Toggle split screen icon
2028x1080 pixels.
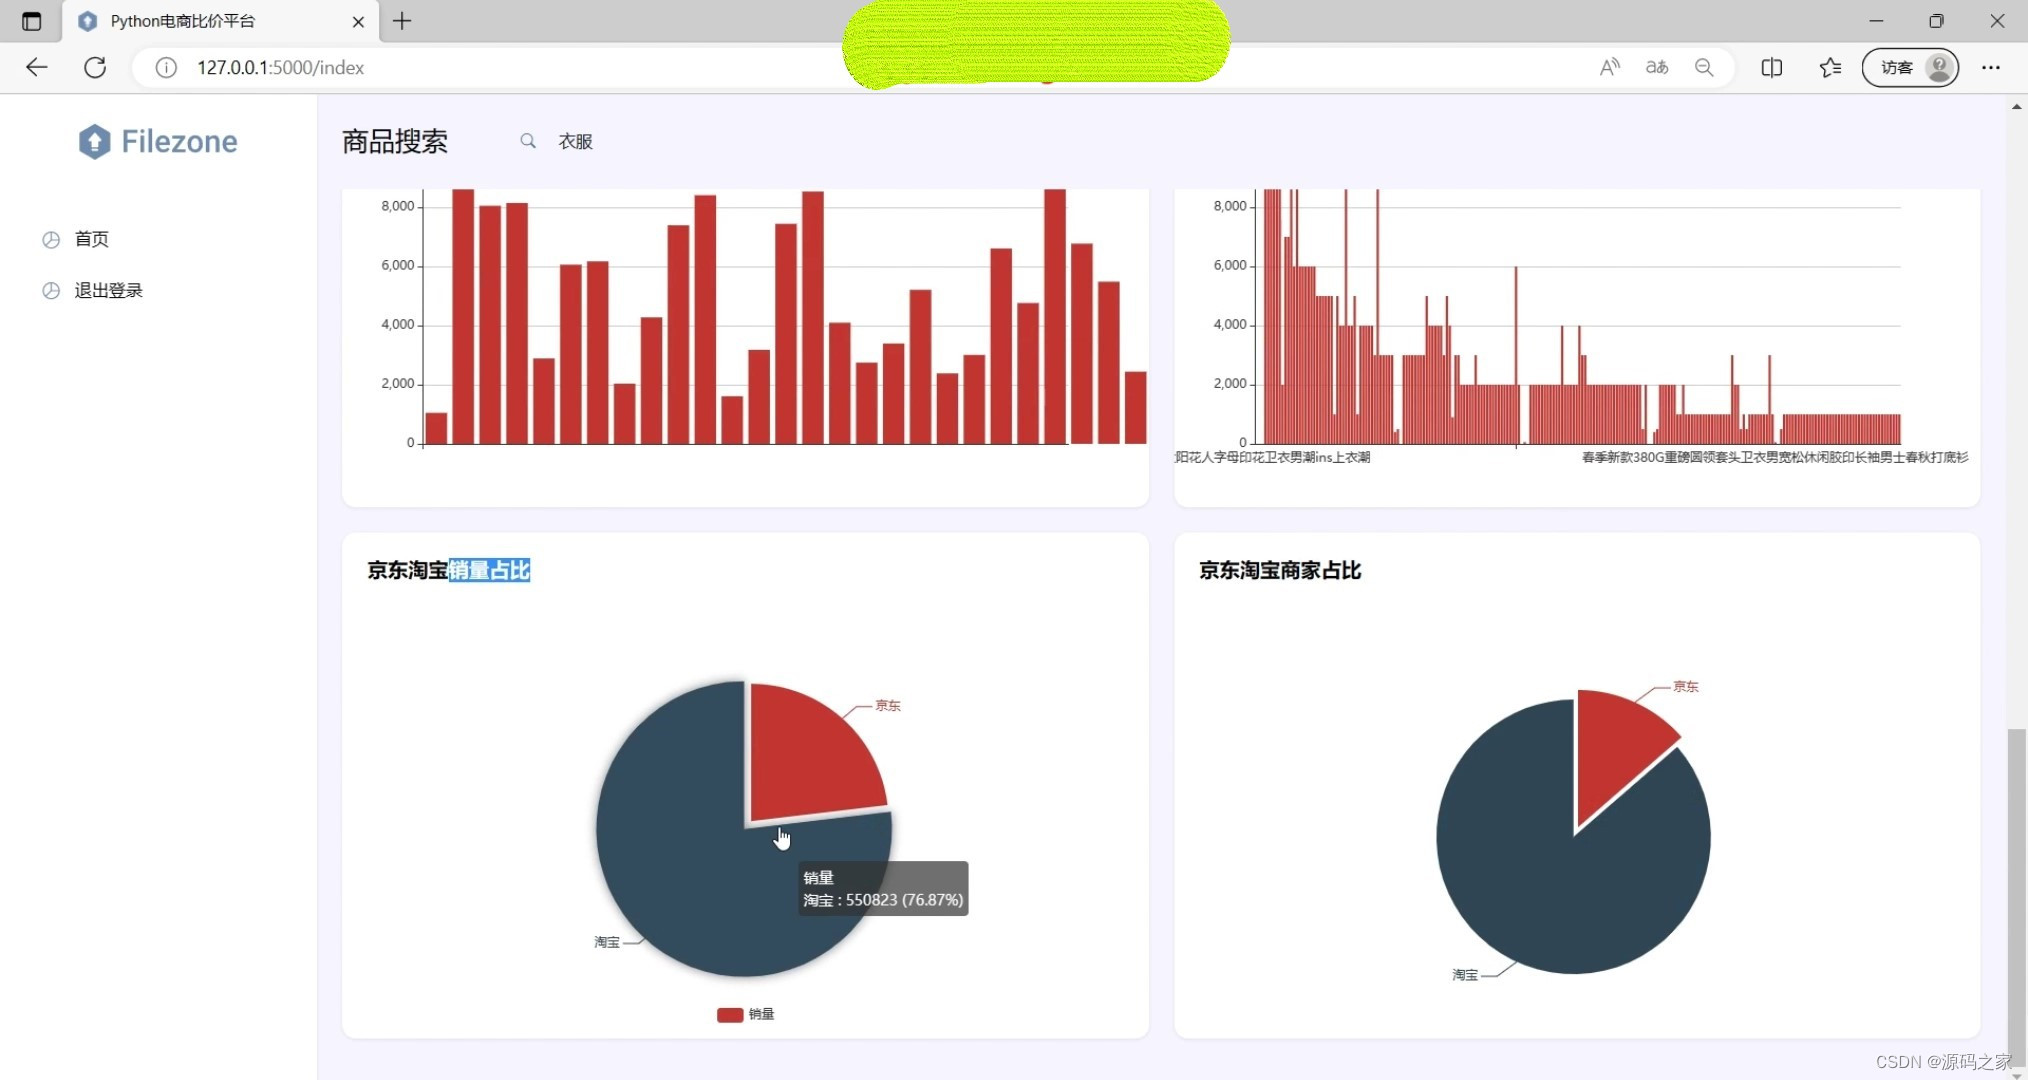point(1771,67)
